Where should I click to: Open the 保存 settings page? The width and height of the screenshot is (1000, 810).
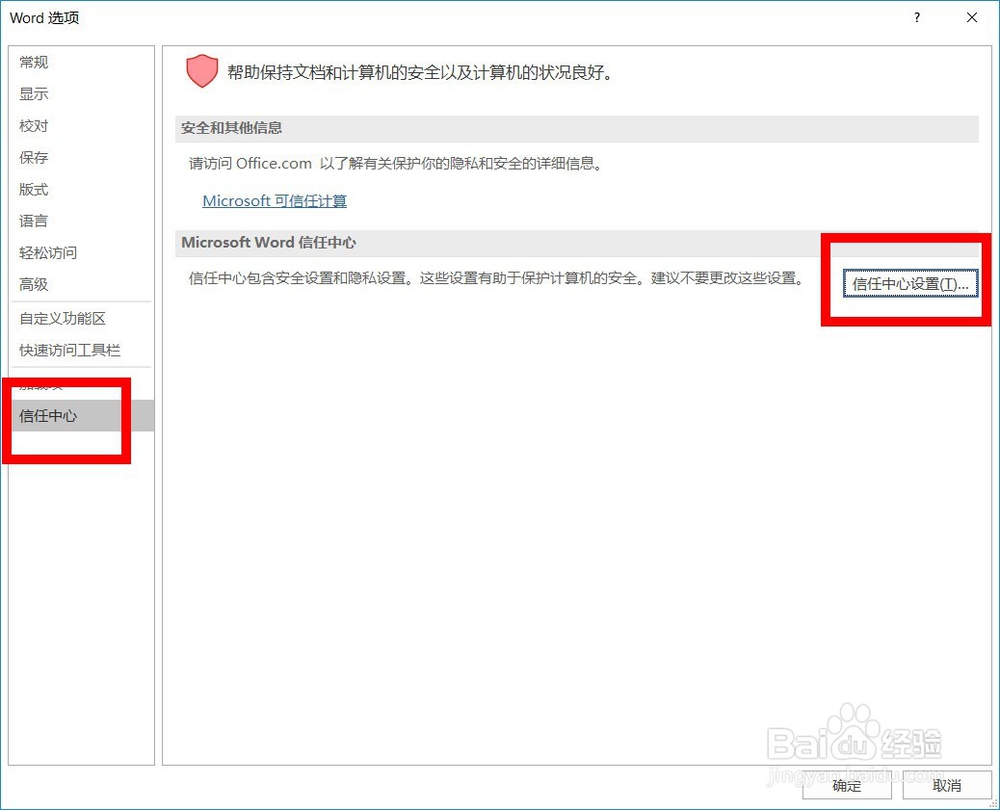click(x=33, y=157)
